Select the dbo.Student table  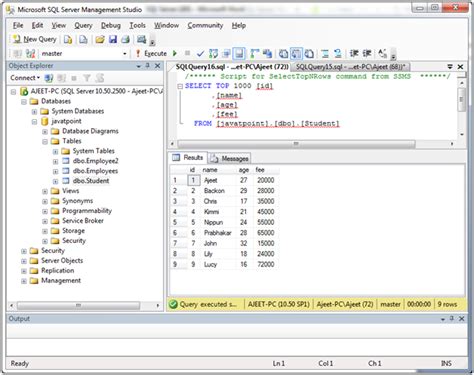[91, 181]
